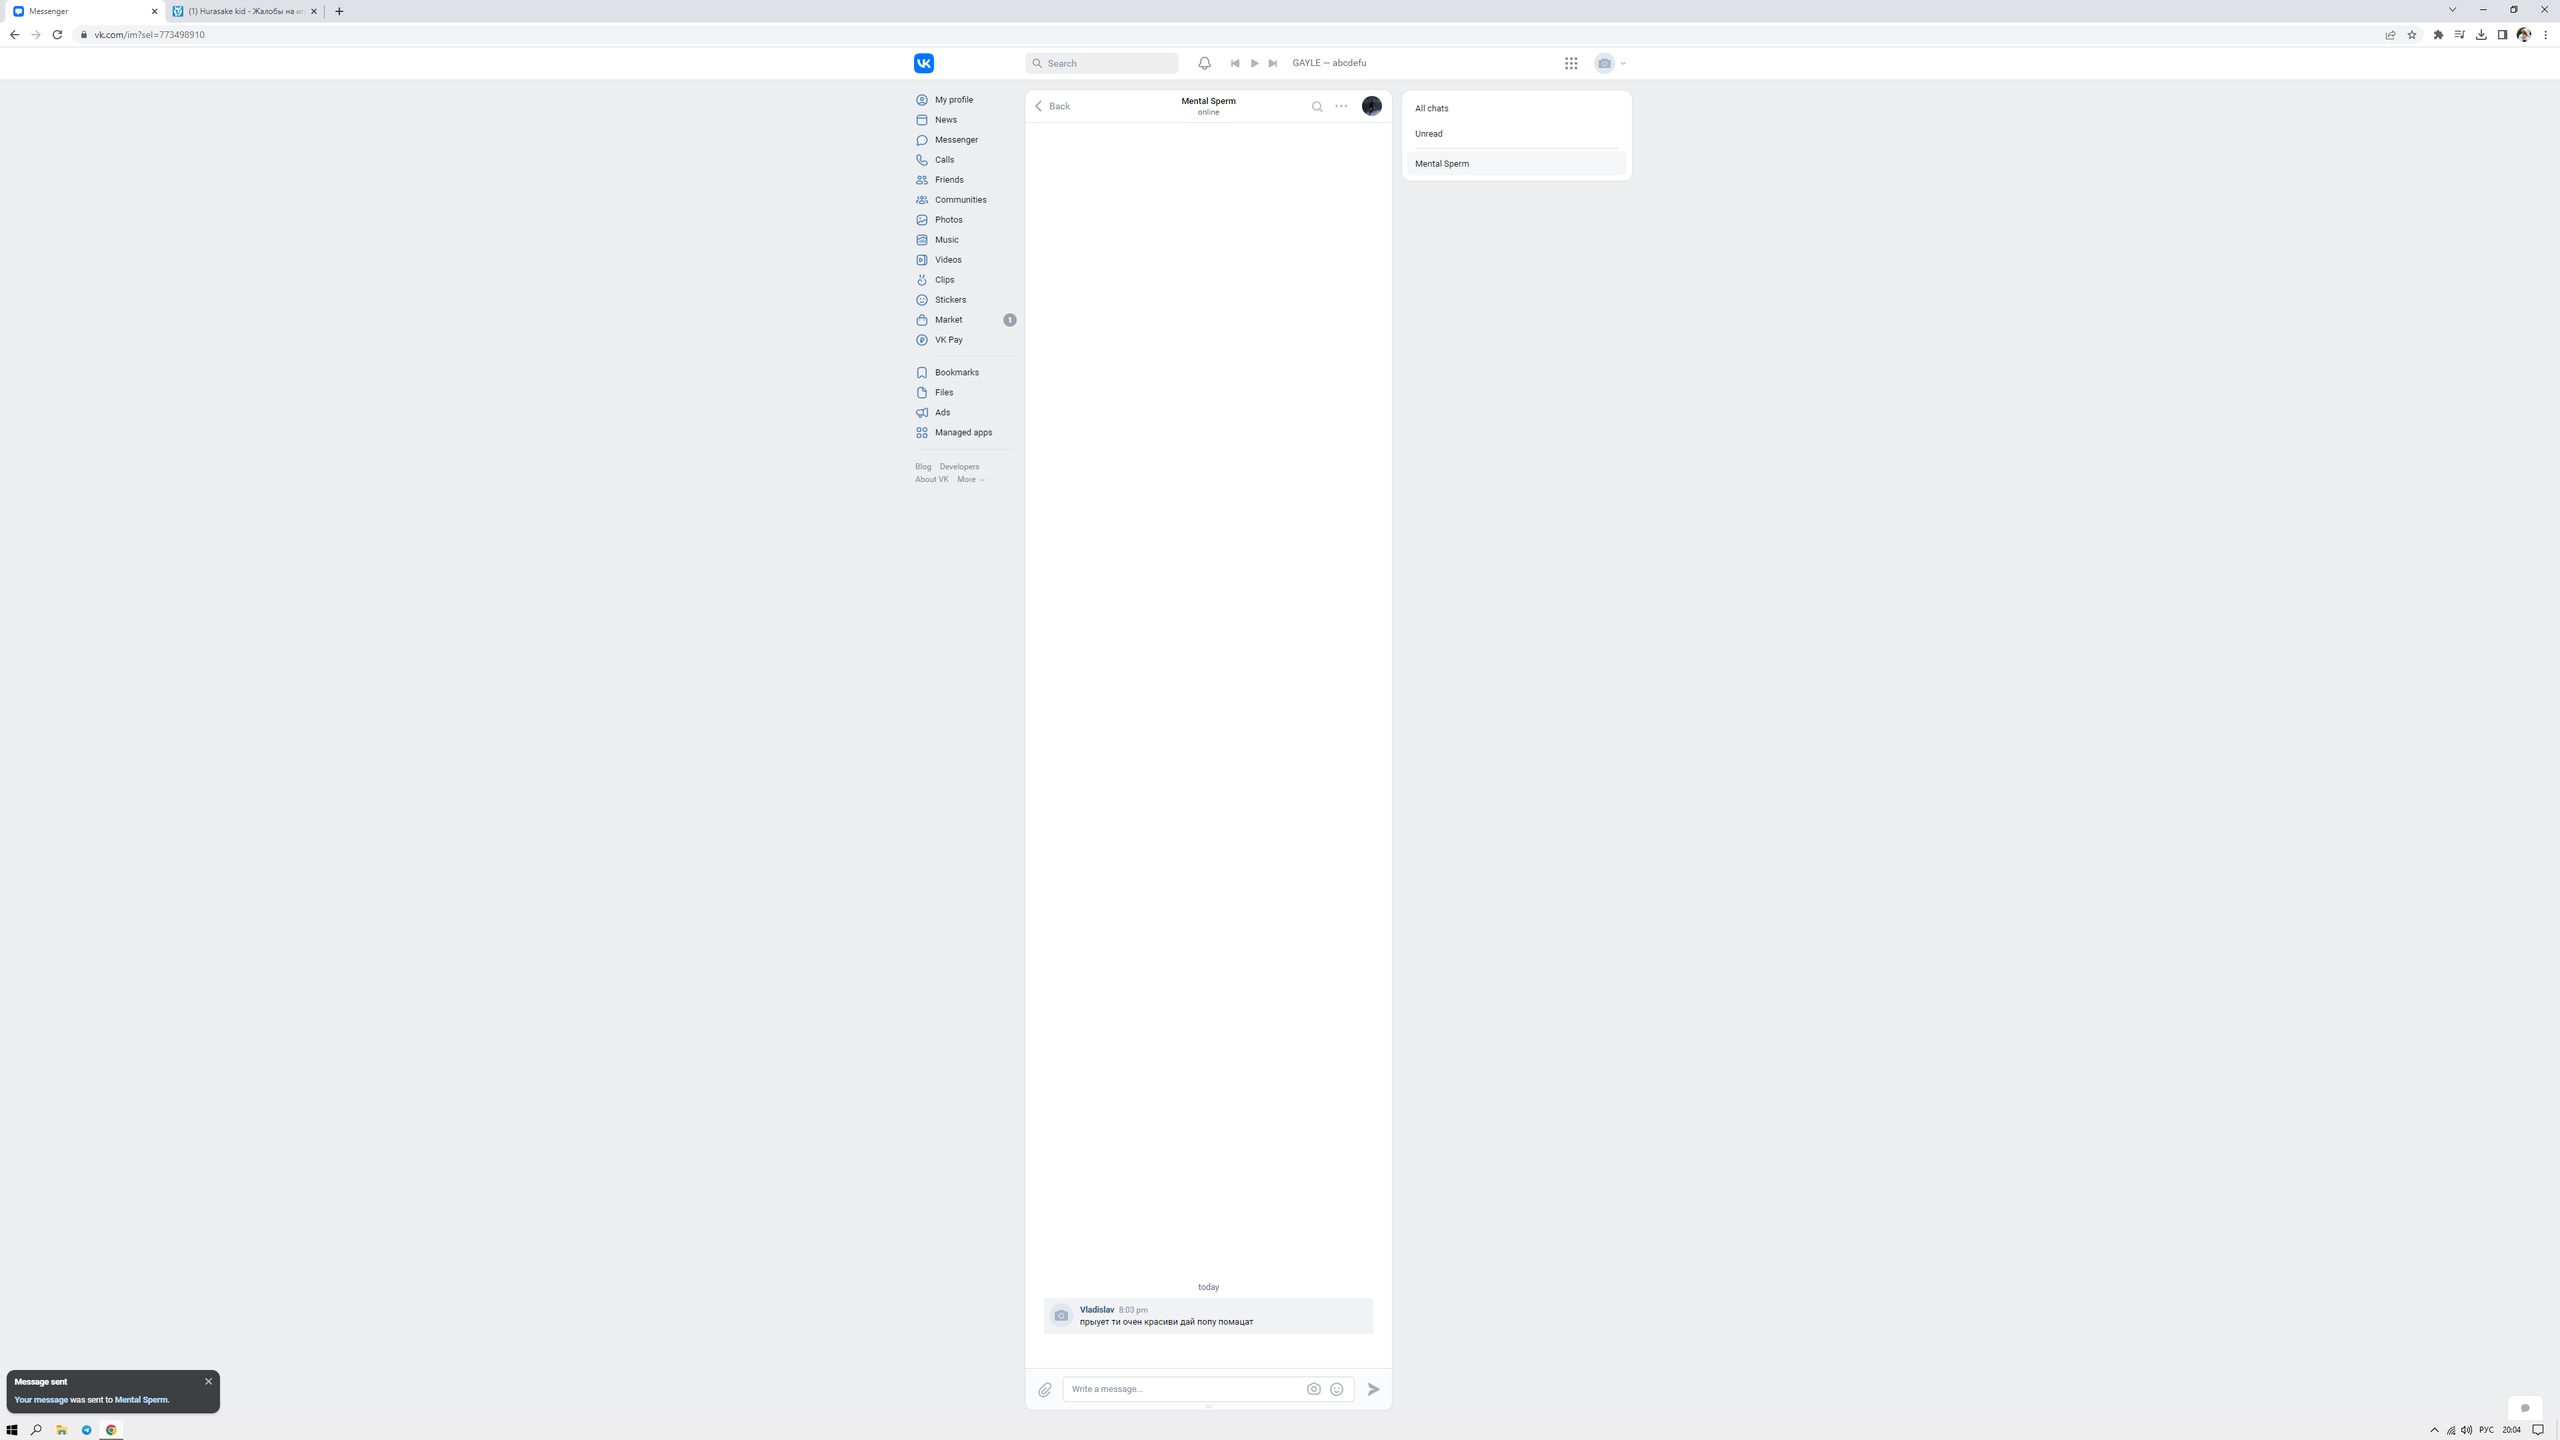Click the attach file paperclip icon
This screenshot has height=1440, width=2560.
[x=1044, y=1389]
